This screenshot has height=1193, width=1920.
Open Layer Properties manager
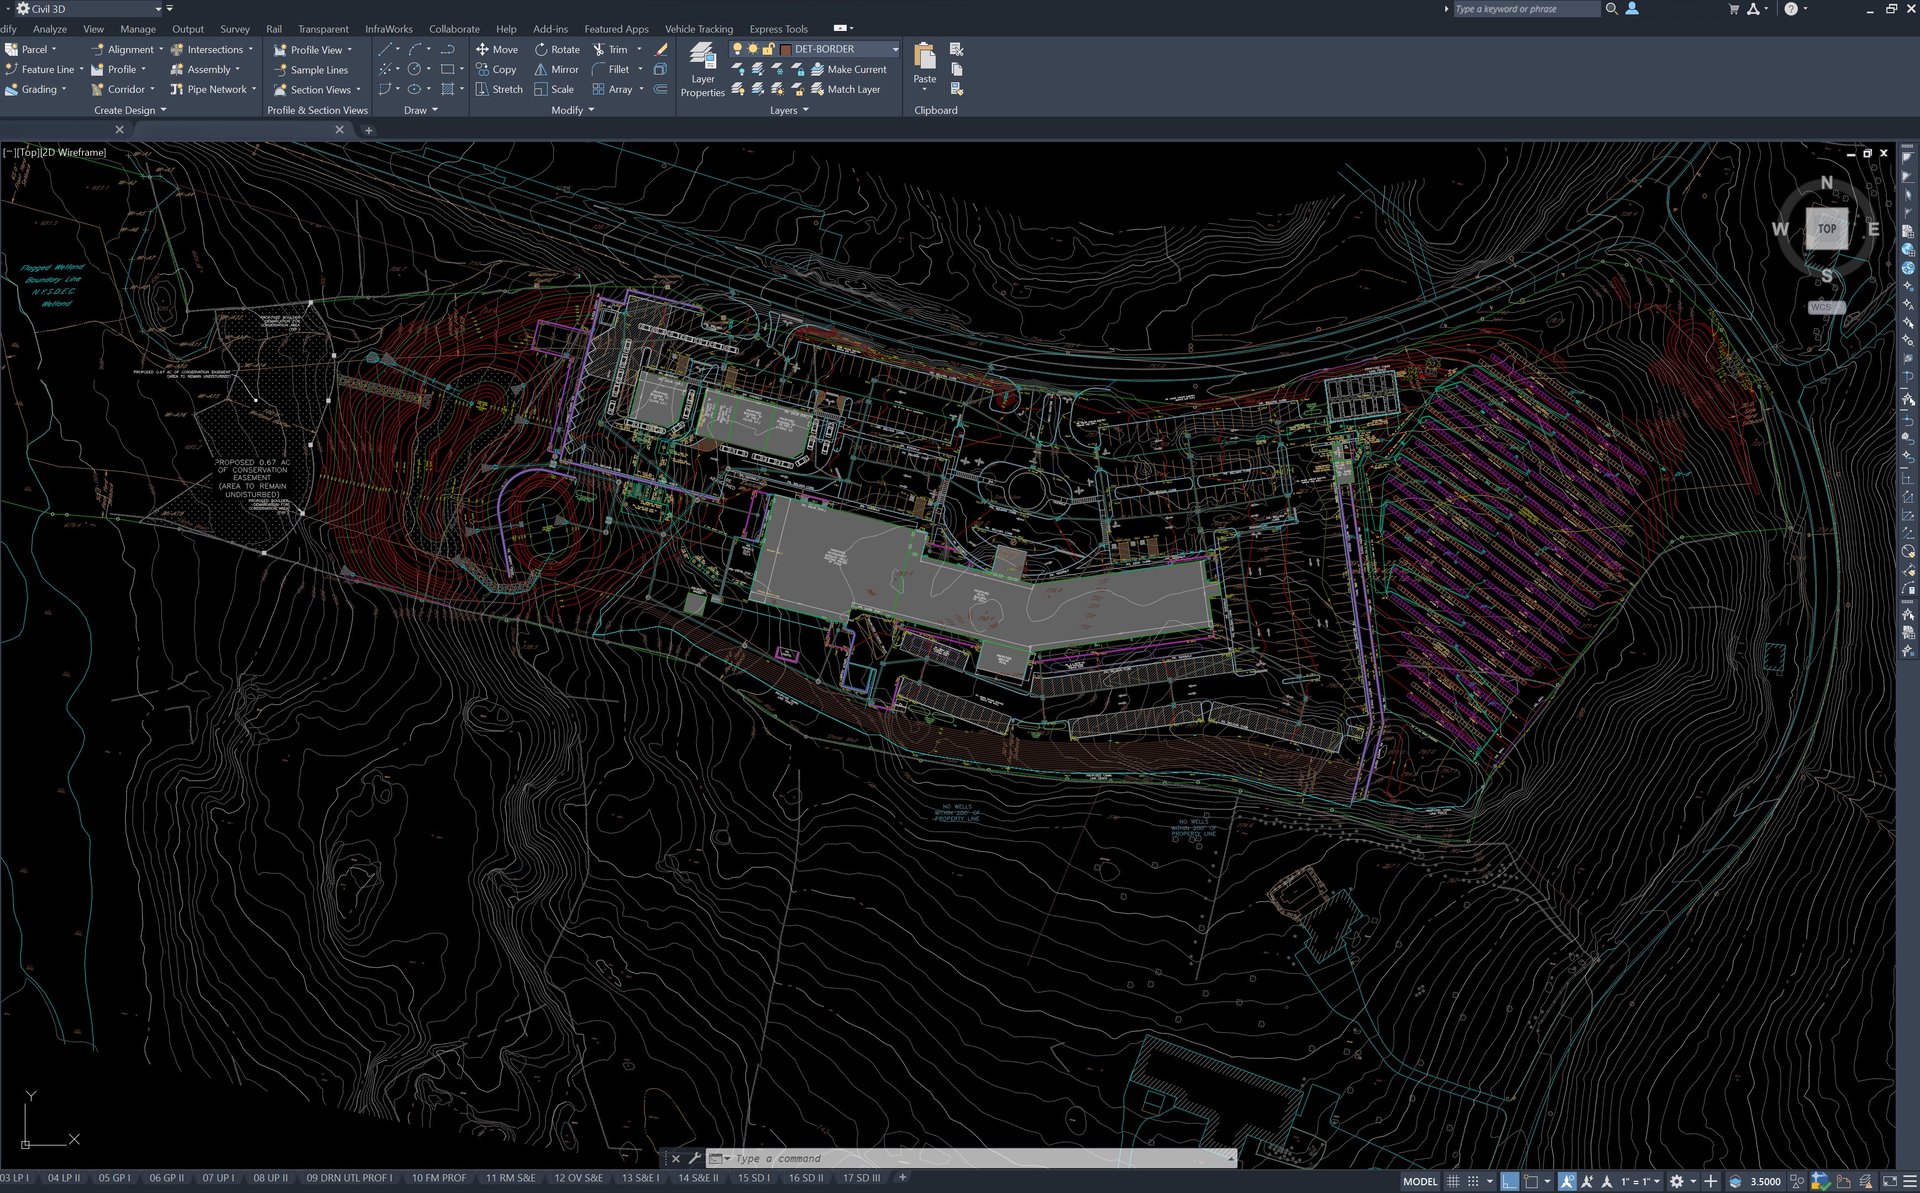[x=702, y=68]
